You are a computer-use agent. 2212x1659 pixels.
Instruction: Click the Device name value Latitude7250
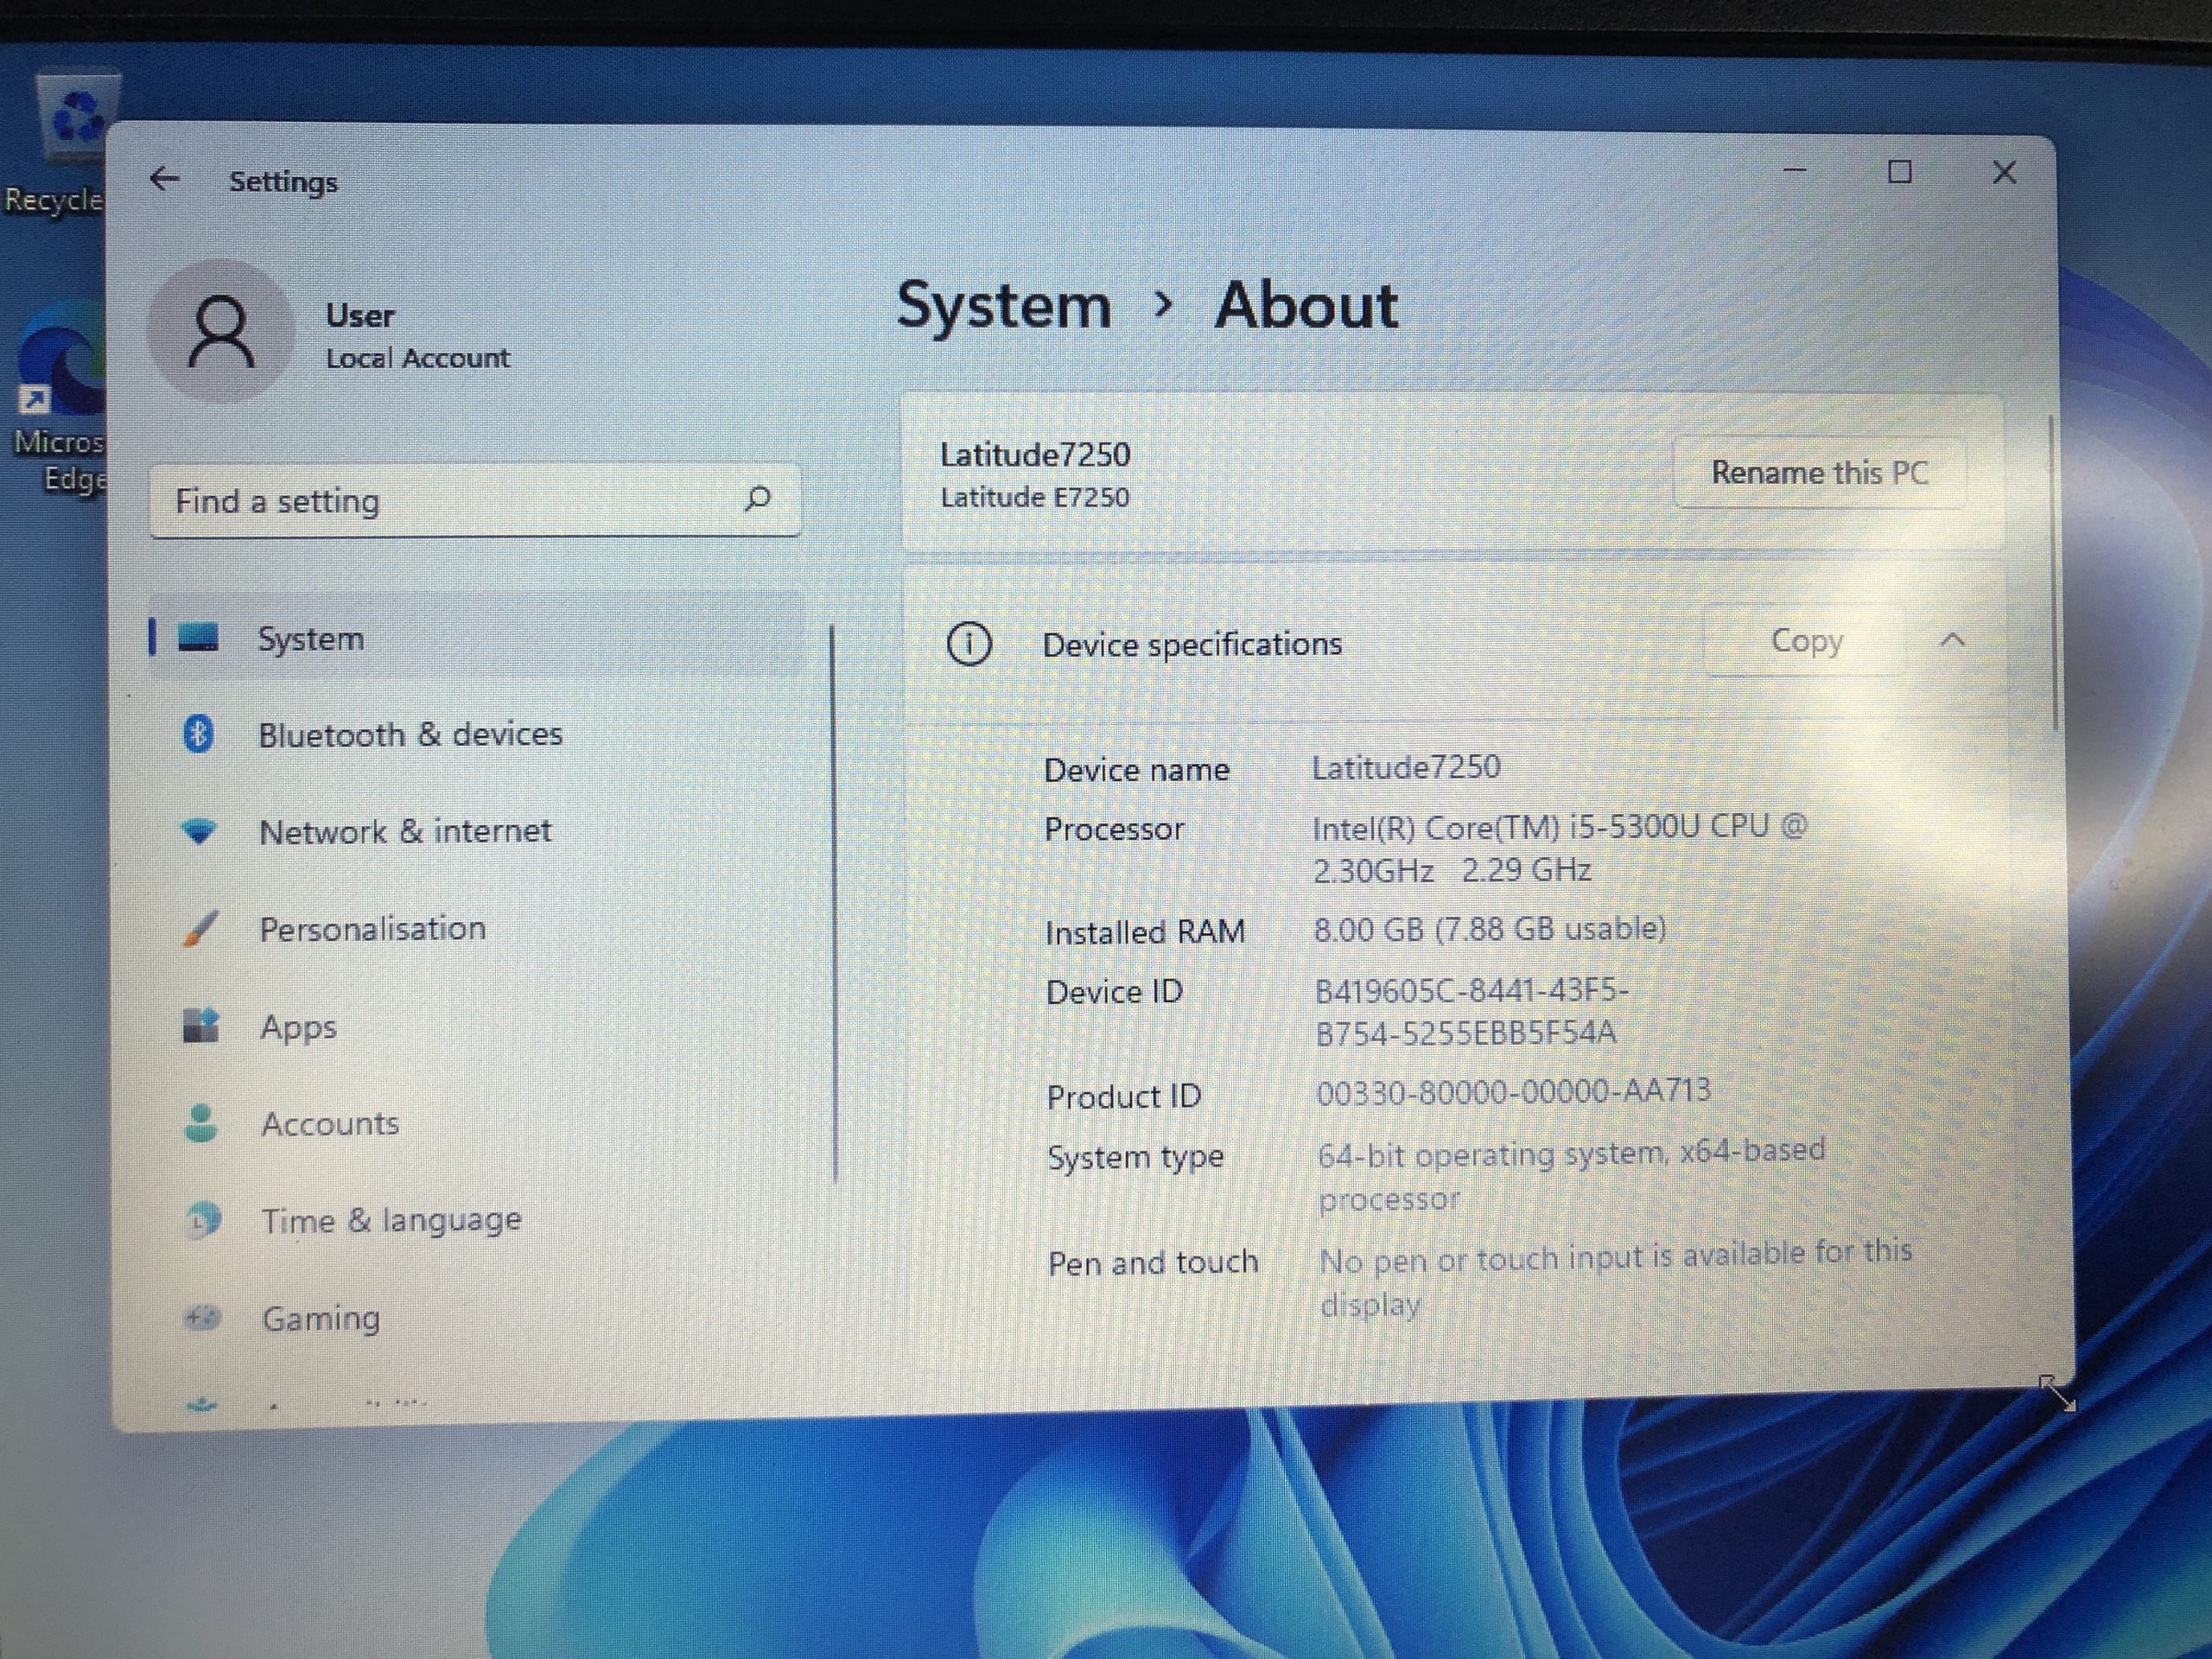point(1406,767)
